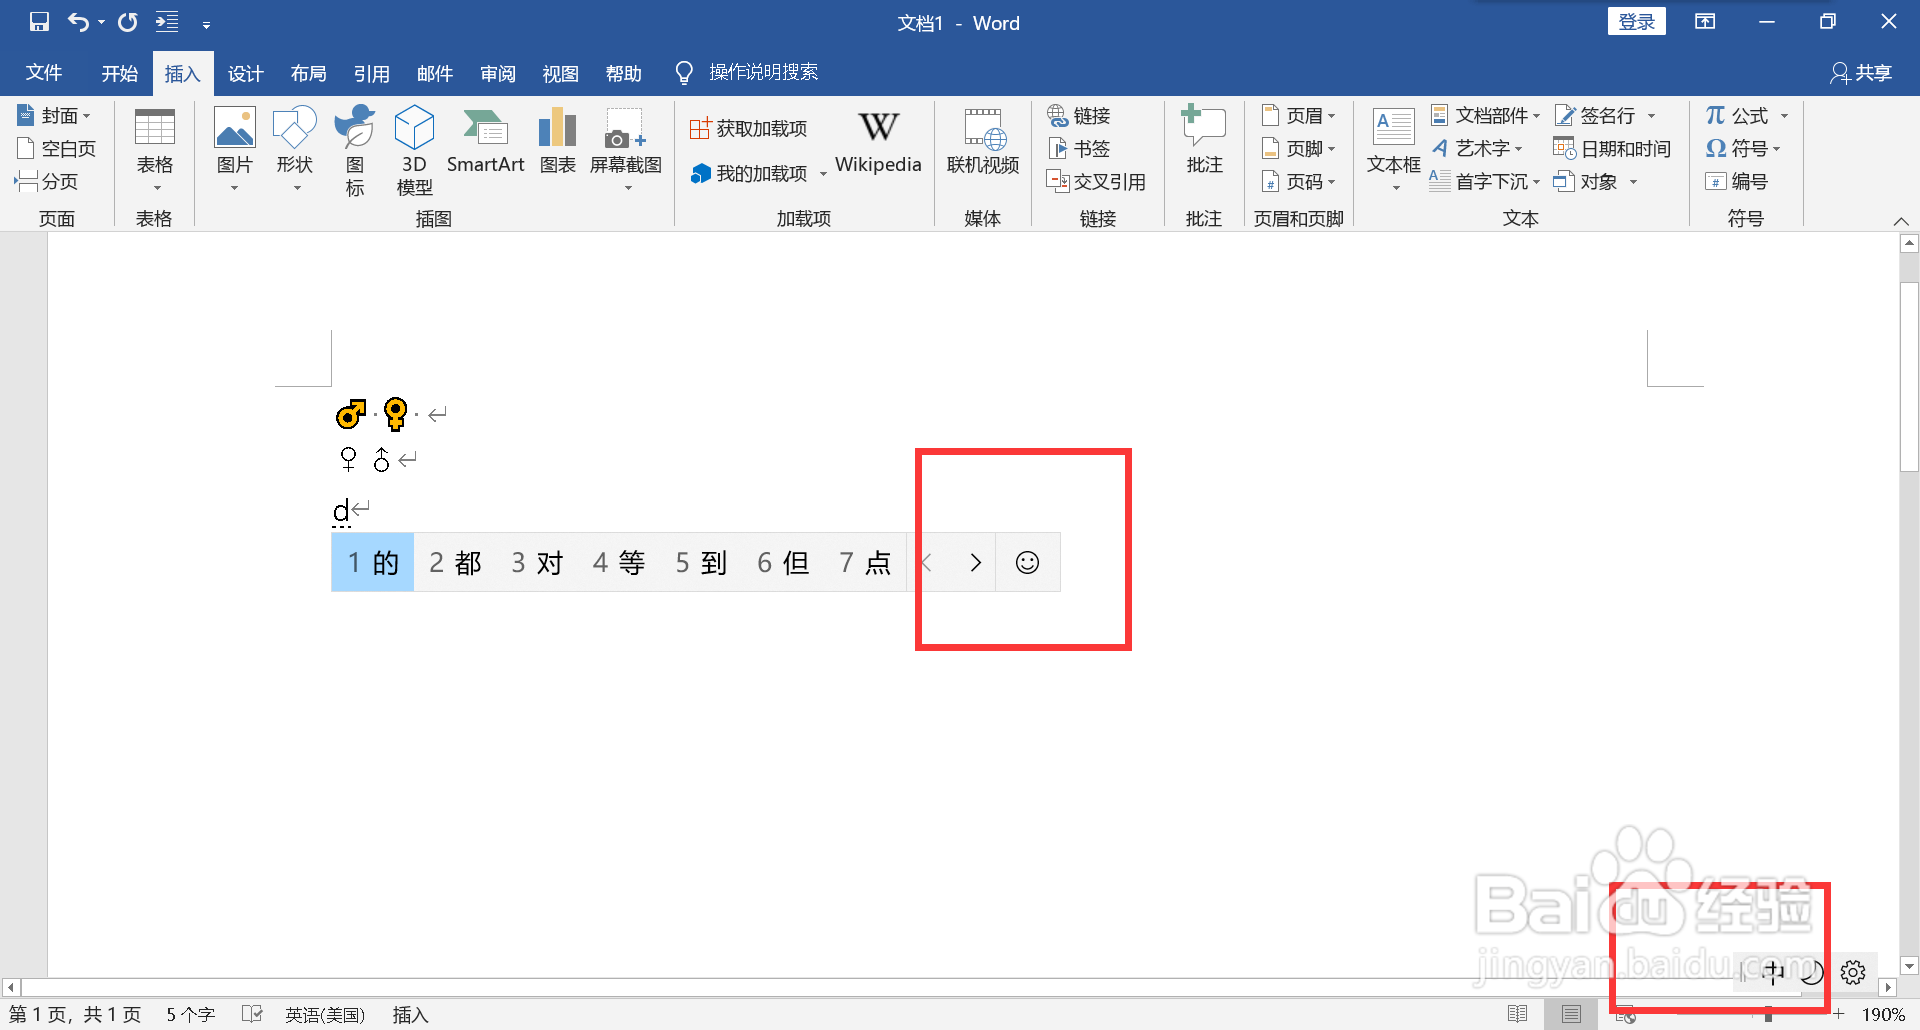Screen dimensions: 1920x1030
Task: Take a 屏幕截图 screenshot capture
Action: [625, 148]
